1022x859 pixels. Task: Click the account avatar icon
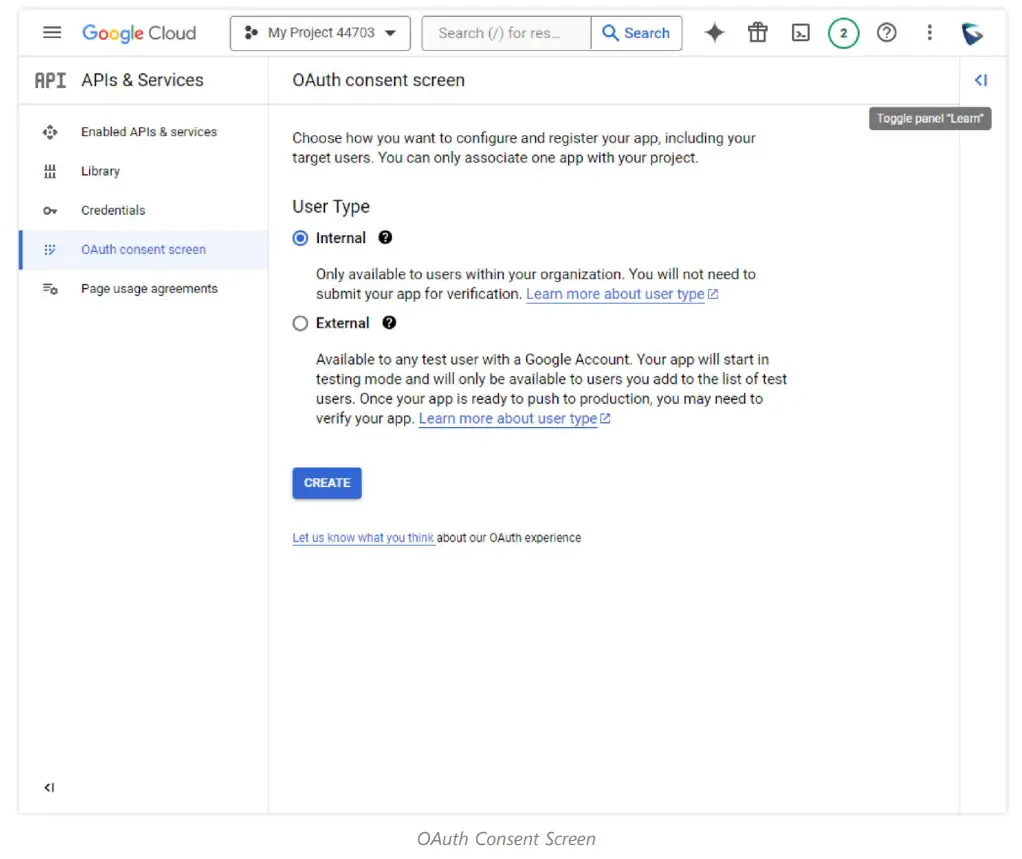tap(972, 33)
